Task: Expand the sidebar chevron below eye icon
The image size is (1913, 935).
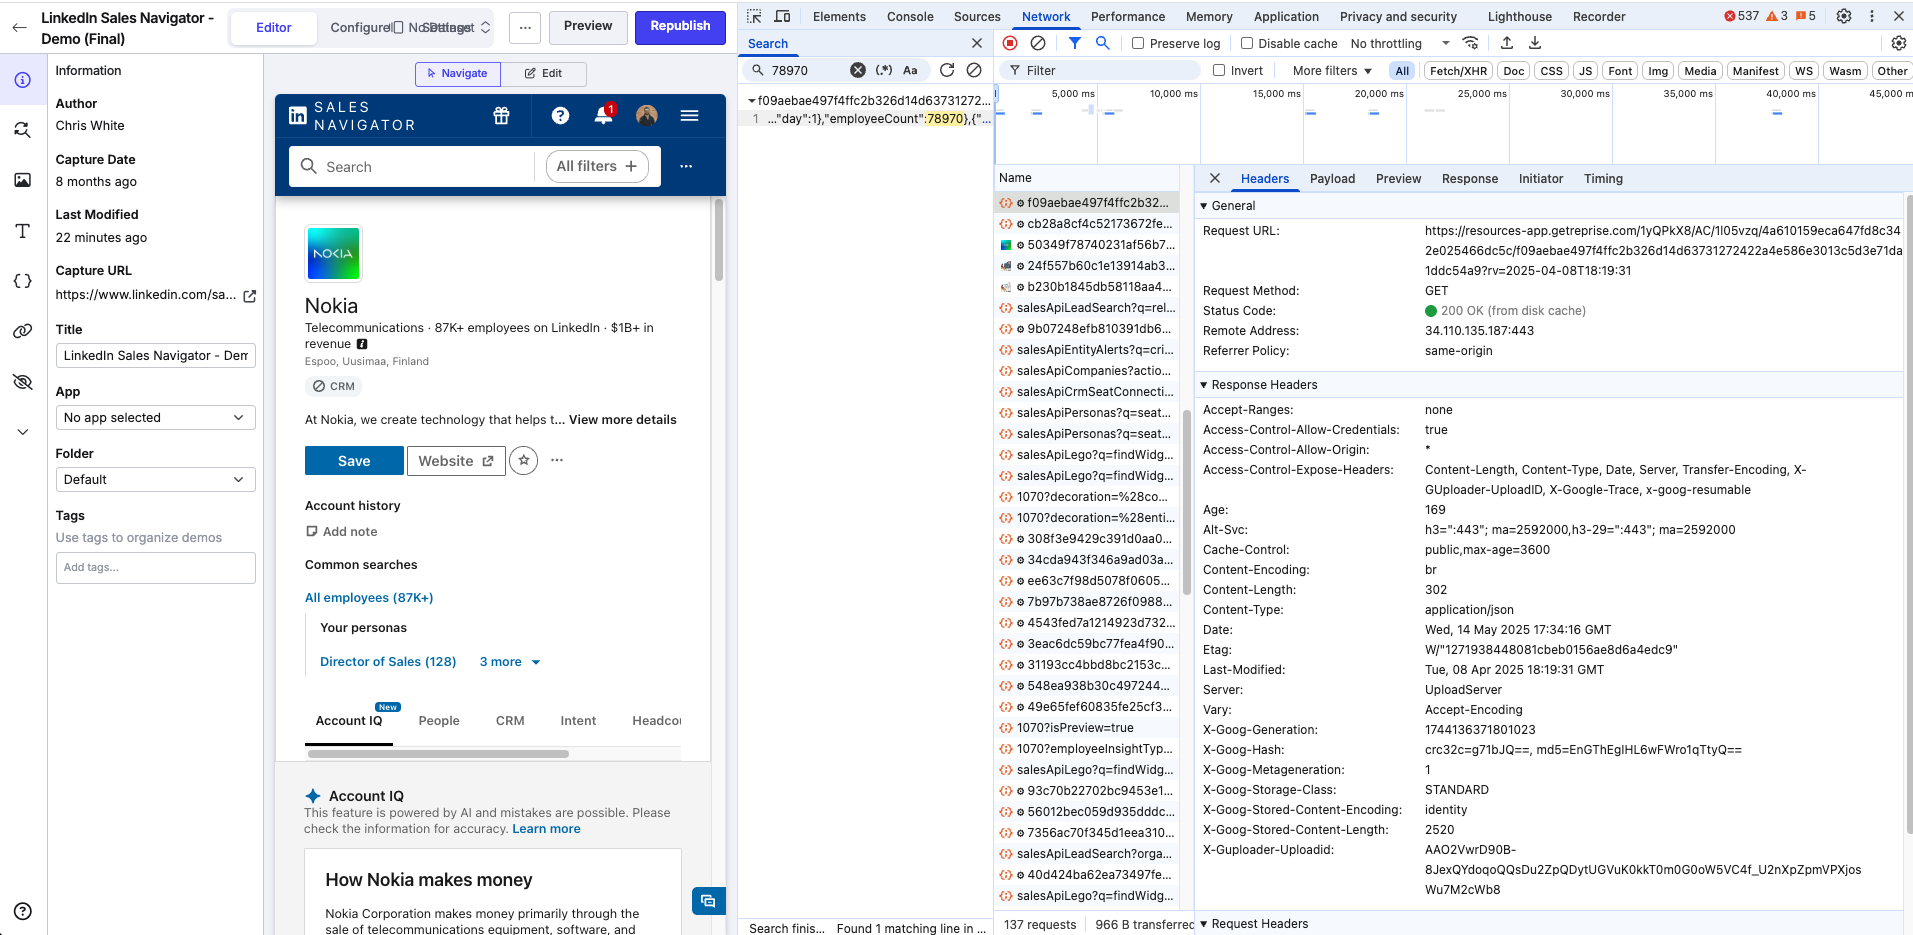Action: pyautogui.click(x=22, y=432)
